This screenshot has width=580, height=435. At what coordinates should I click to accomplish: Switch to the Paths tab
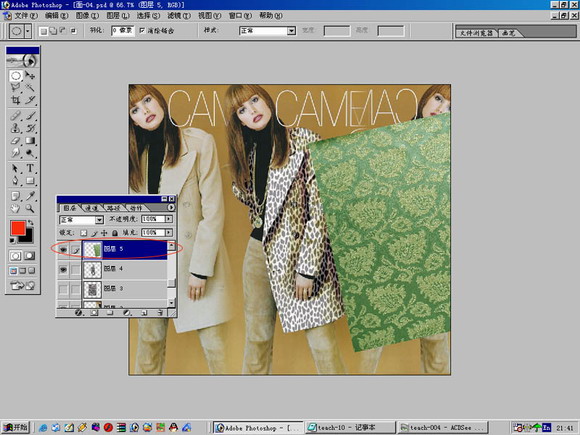[x=113, y=208]
